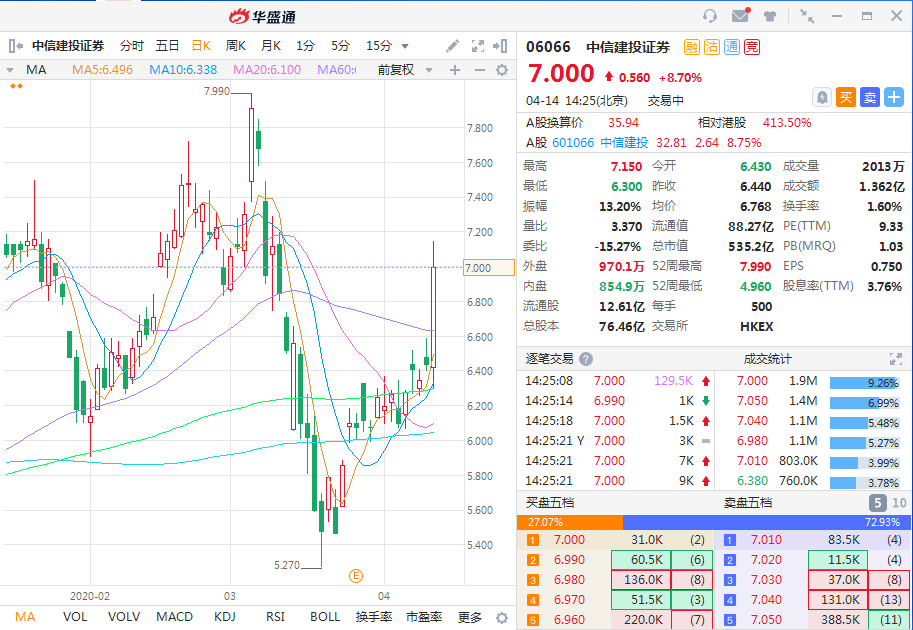Expand the MA indicator selector arrow
Viewport: 913px width, 630px height.
(10, 70)
